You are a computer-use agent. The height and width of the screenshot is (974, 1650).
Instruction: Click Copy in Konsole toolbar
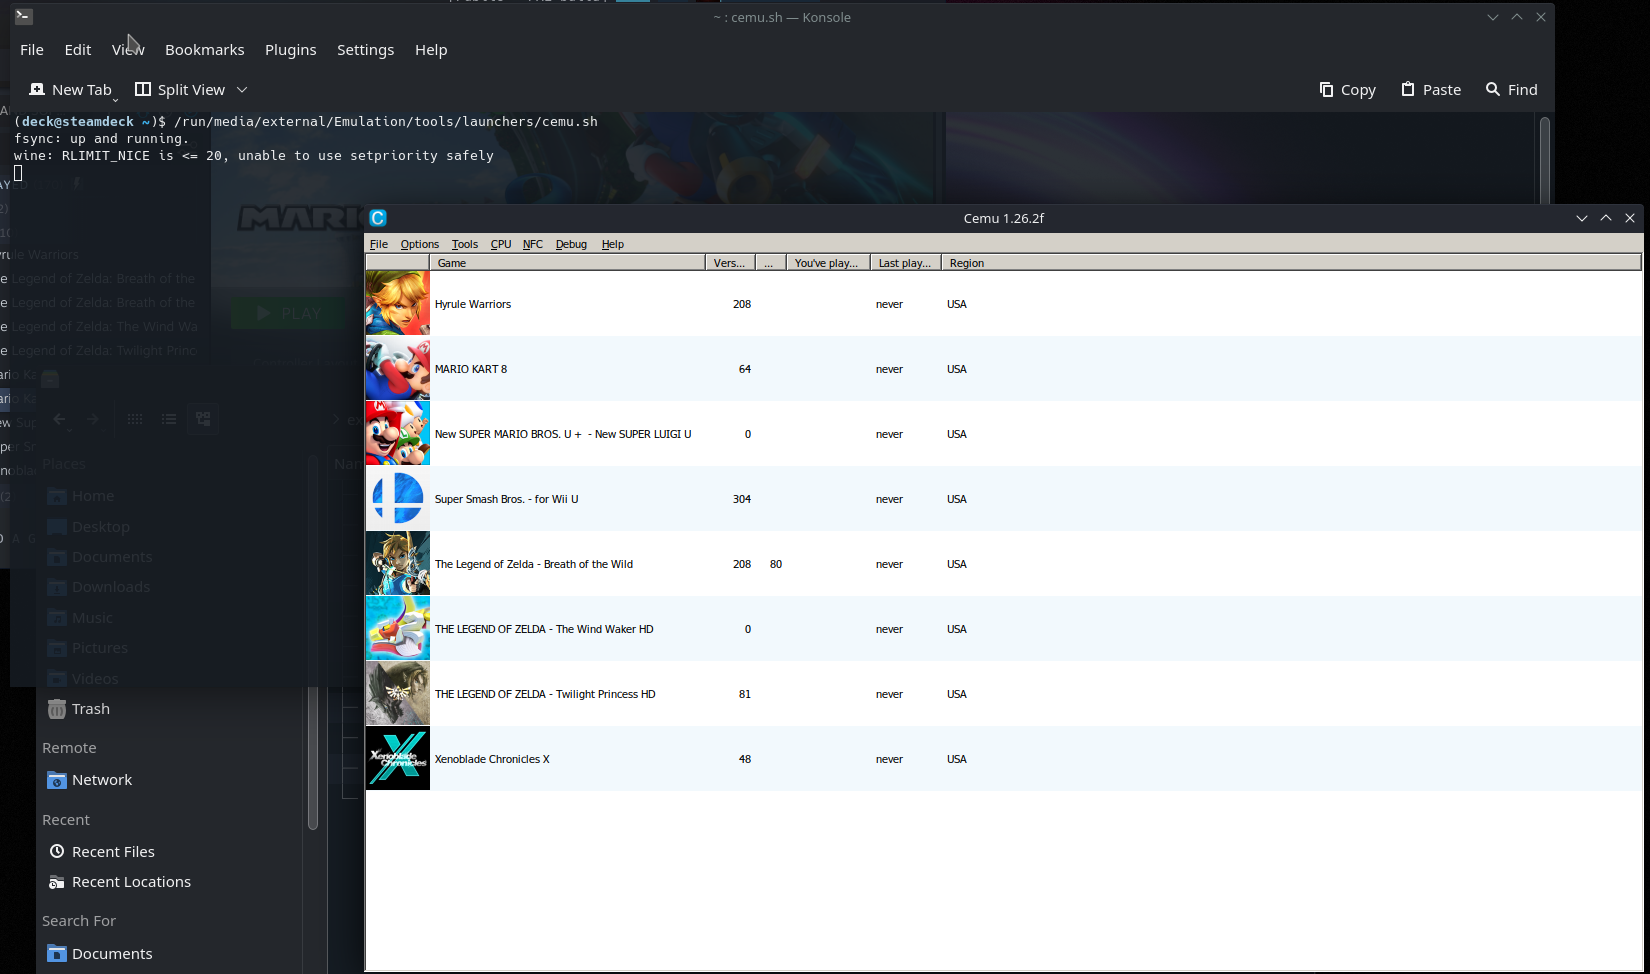click(x=1347, y=90)
